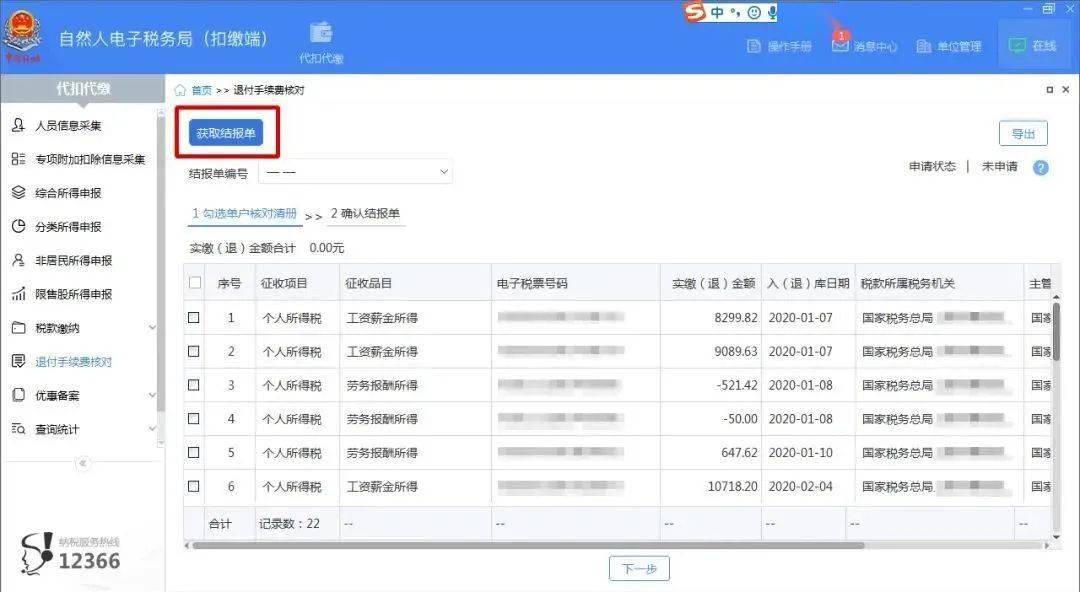Click the blue help question mark icon
The width and height of the screenshot is (1080, 592).
1041,167
